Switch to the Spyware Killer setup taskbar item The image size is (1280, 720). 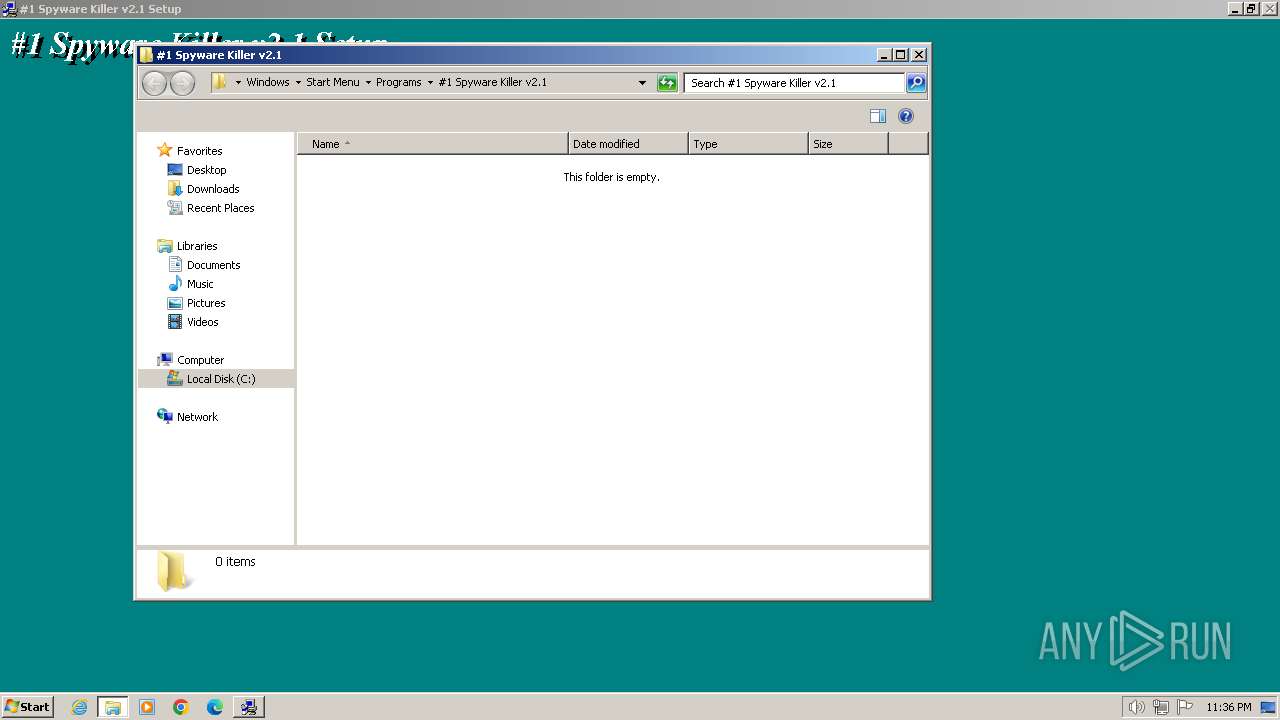click(x=249, y=707)
